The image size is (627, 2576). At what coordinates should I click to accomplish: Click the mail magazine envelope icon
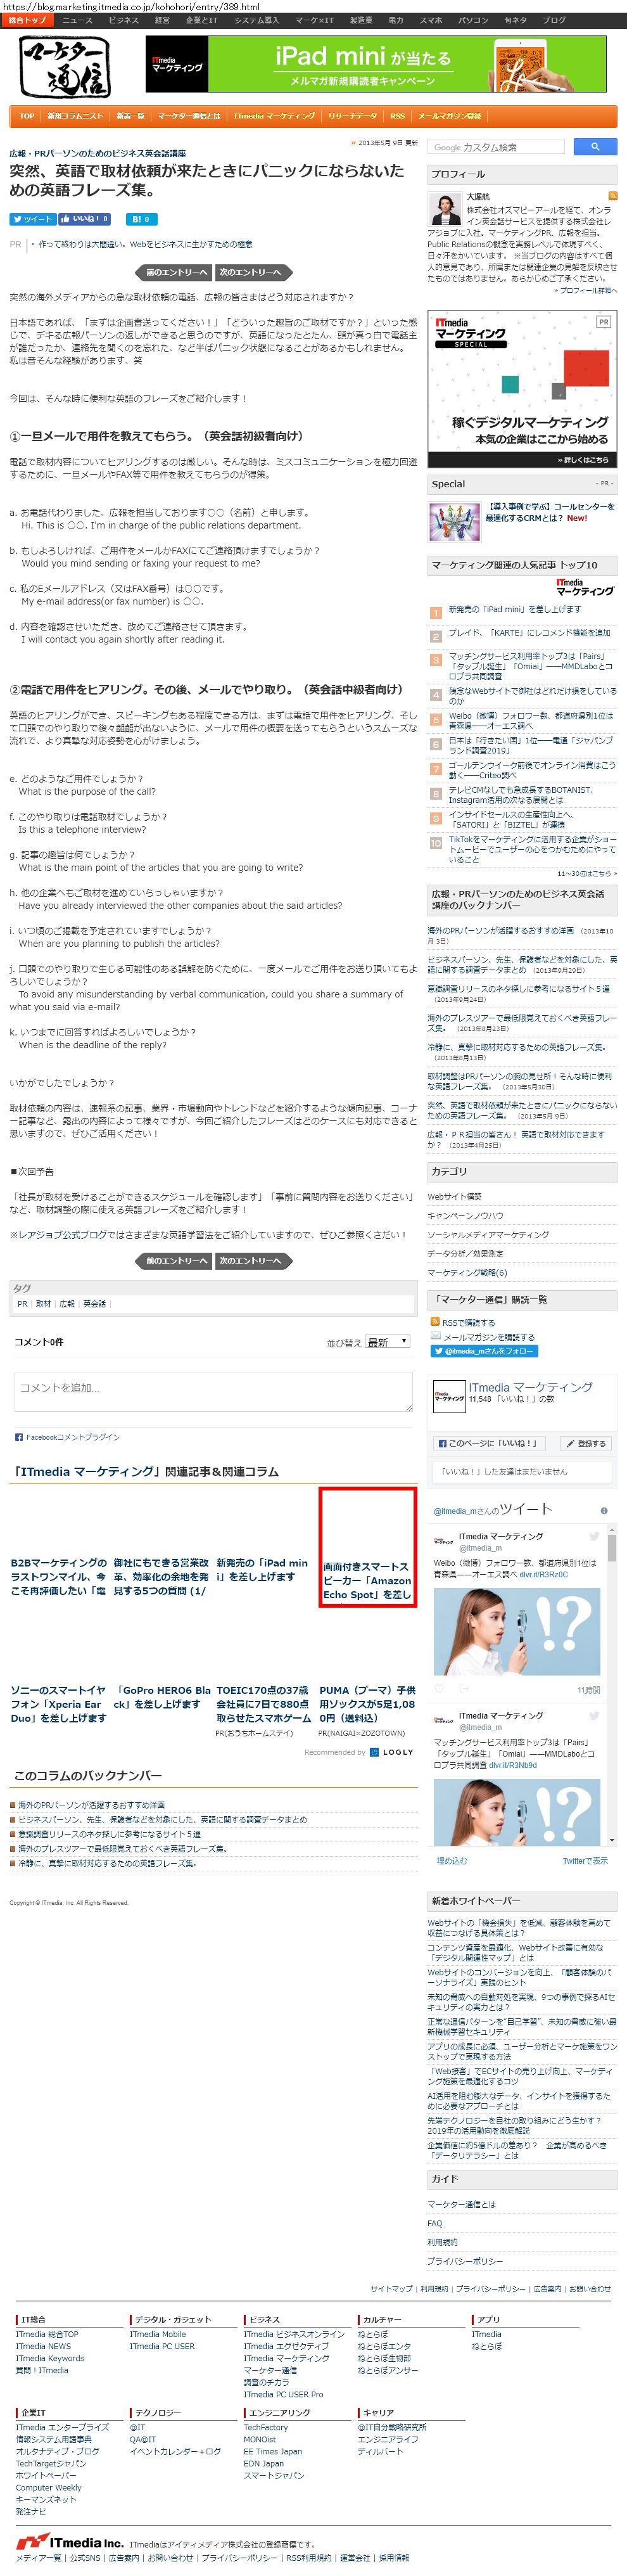tap(435, 1336)
